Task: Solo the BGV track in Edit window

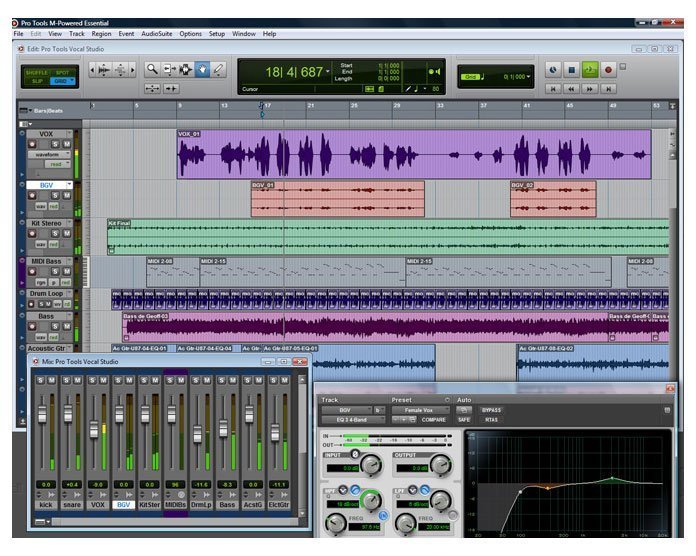Action: [x=55, y=196]
